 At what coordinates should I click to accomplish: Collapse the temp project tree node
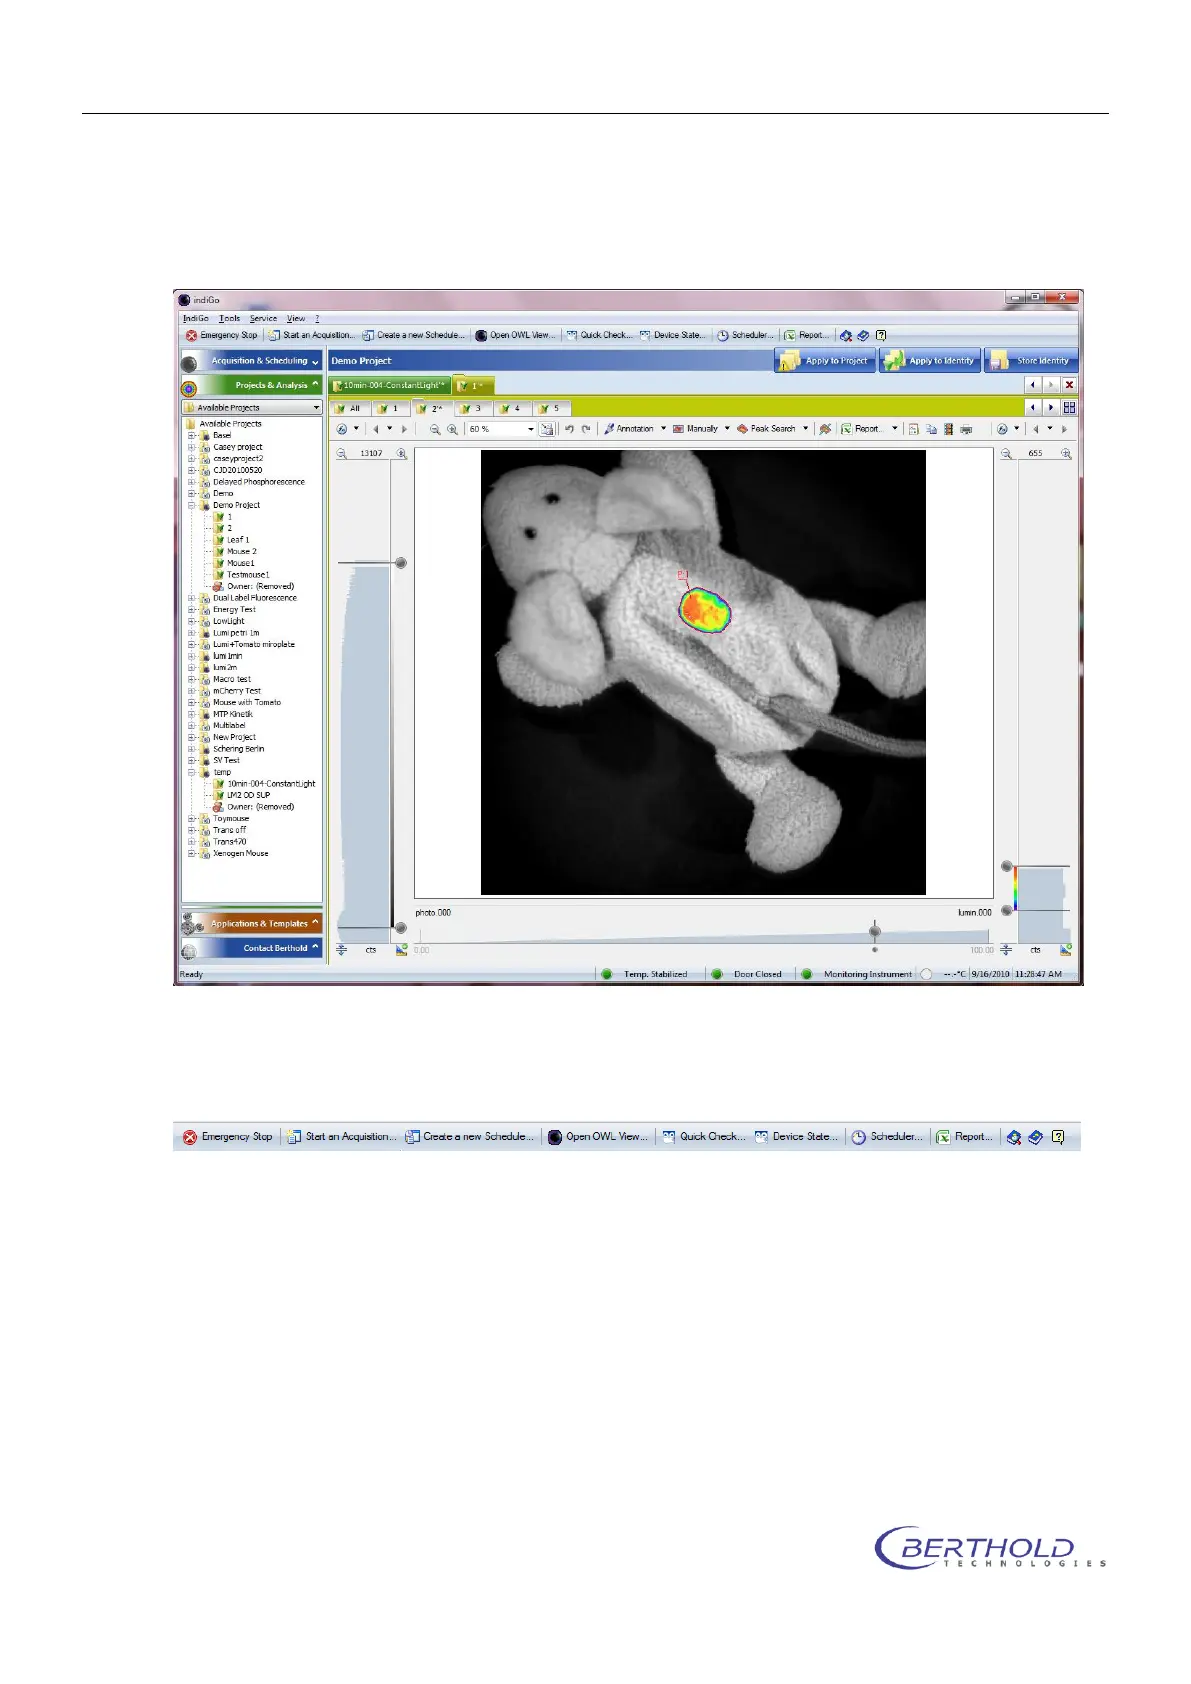pyautogui.click(x=191, y=772)
